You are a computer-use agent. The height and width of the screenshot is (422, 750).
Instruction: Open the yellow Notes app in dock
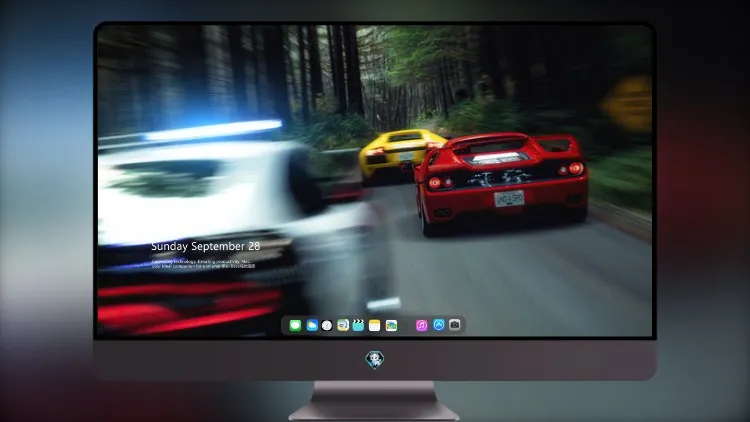point(375,325)
